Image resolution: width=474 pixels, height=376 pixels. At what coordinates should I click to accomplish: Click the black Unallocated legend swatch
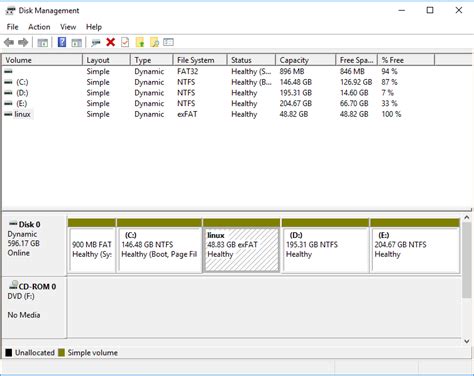[9, 353]
